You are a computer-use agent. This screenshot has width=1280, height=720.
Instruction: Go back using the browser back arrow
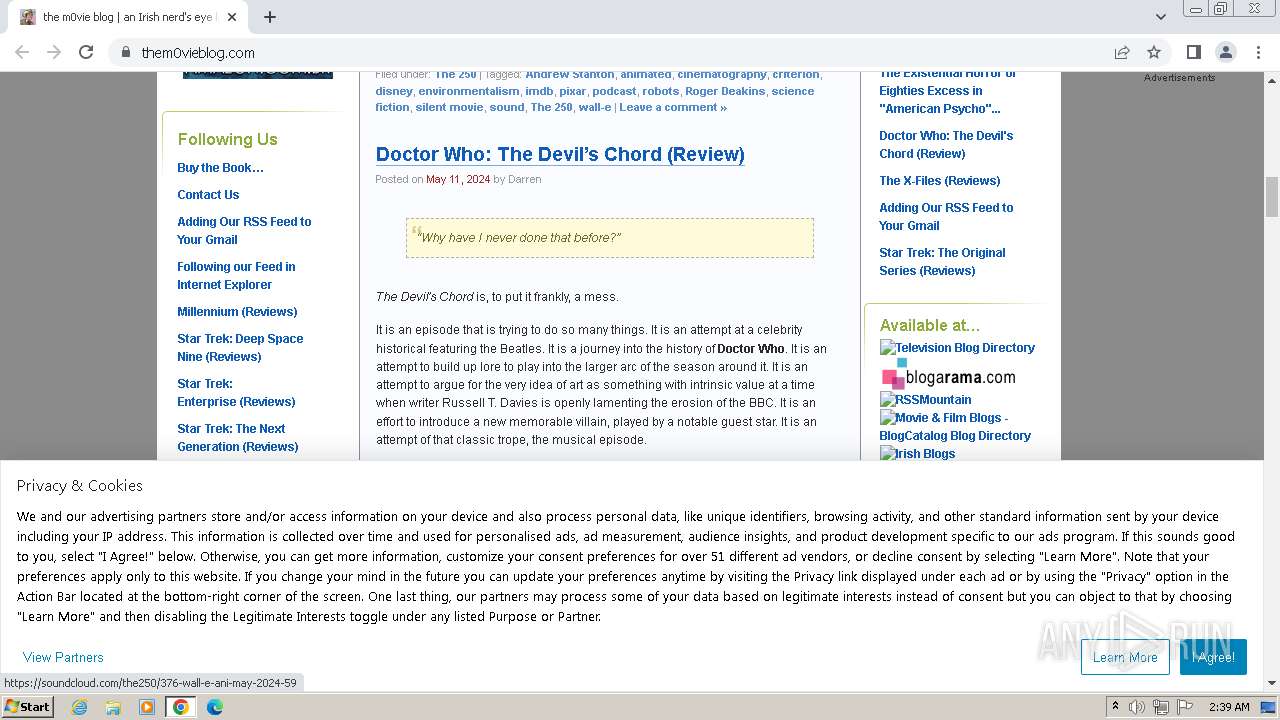tap(22, 52)
